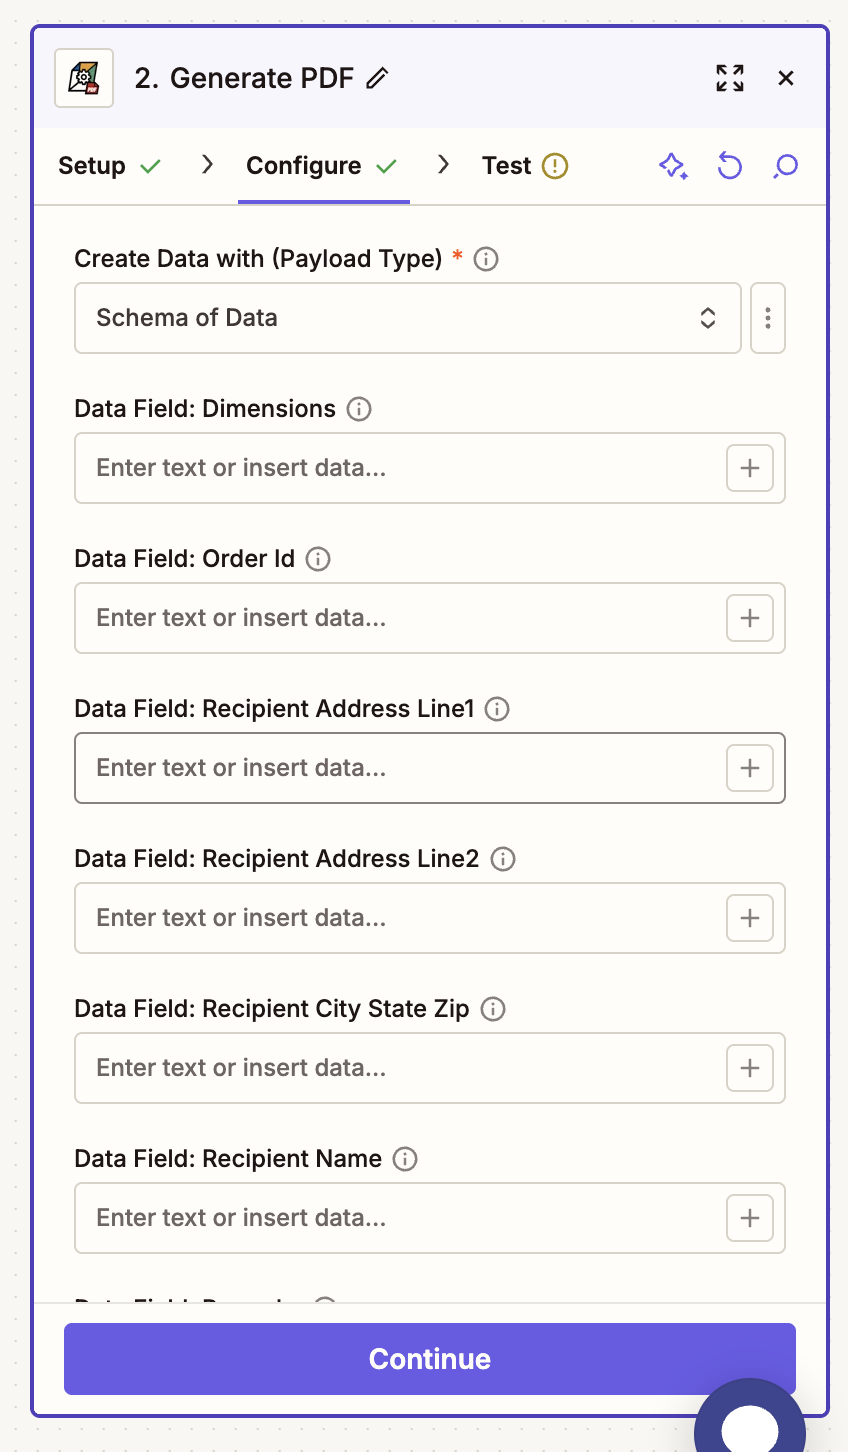Open the search magnifier icon
This screenshot has height=1452, width=848.
(785, 166)
